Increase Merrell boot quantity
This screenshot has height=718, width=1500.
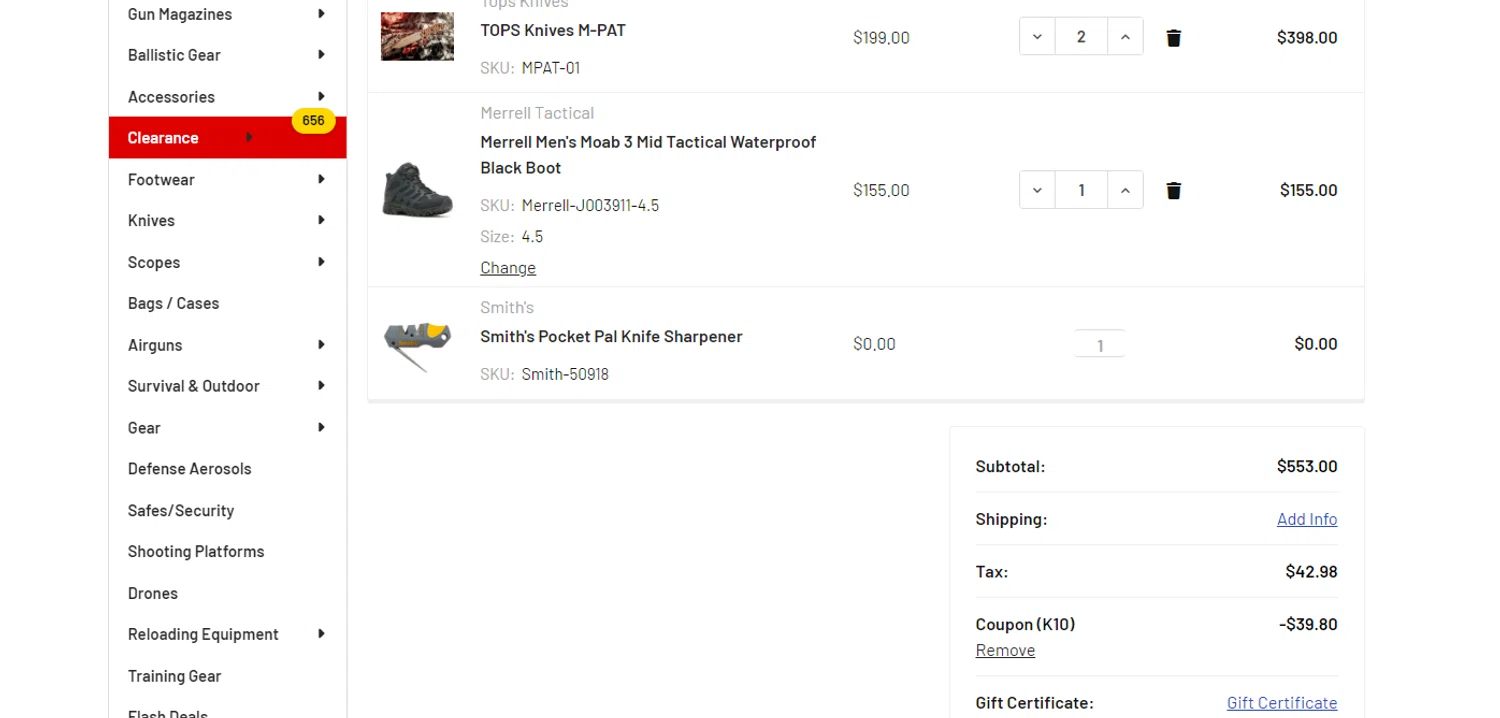point(1125,190)
